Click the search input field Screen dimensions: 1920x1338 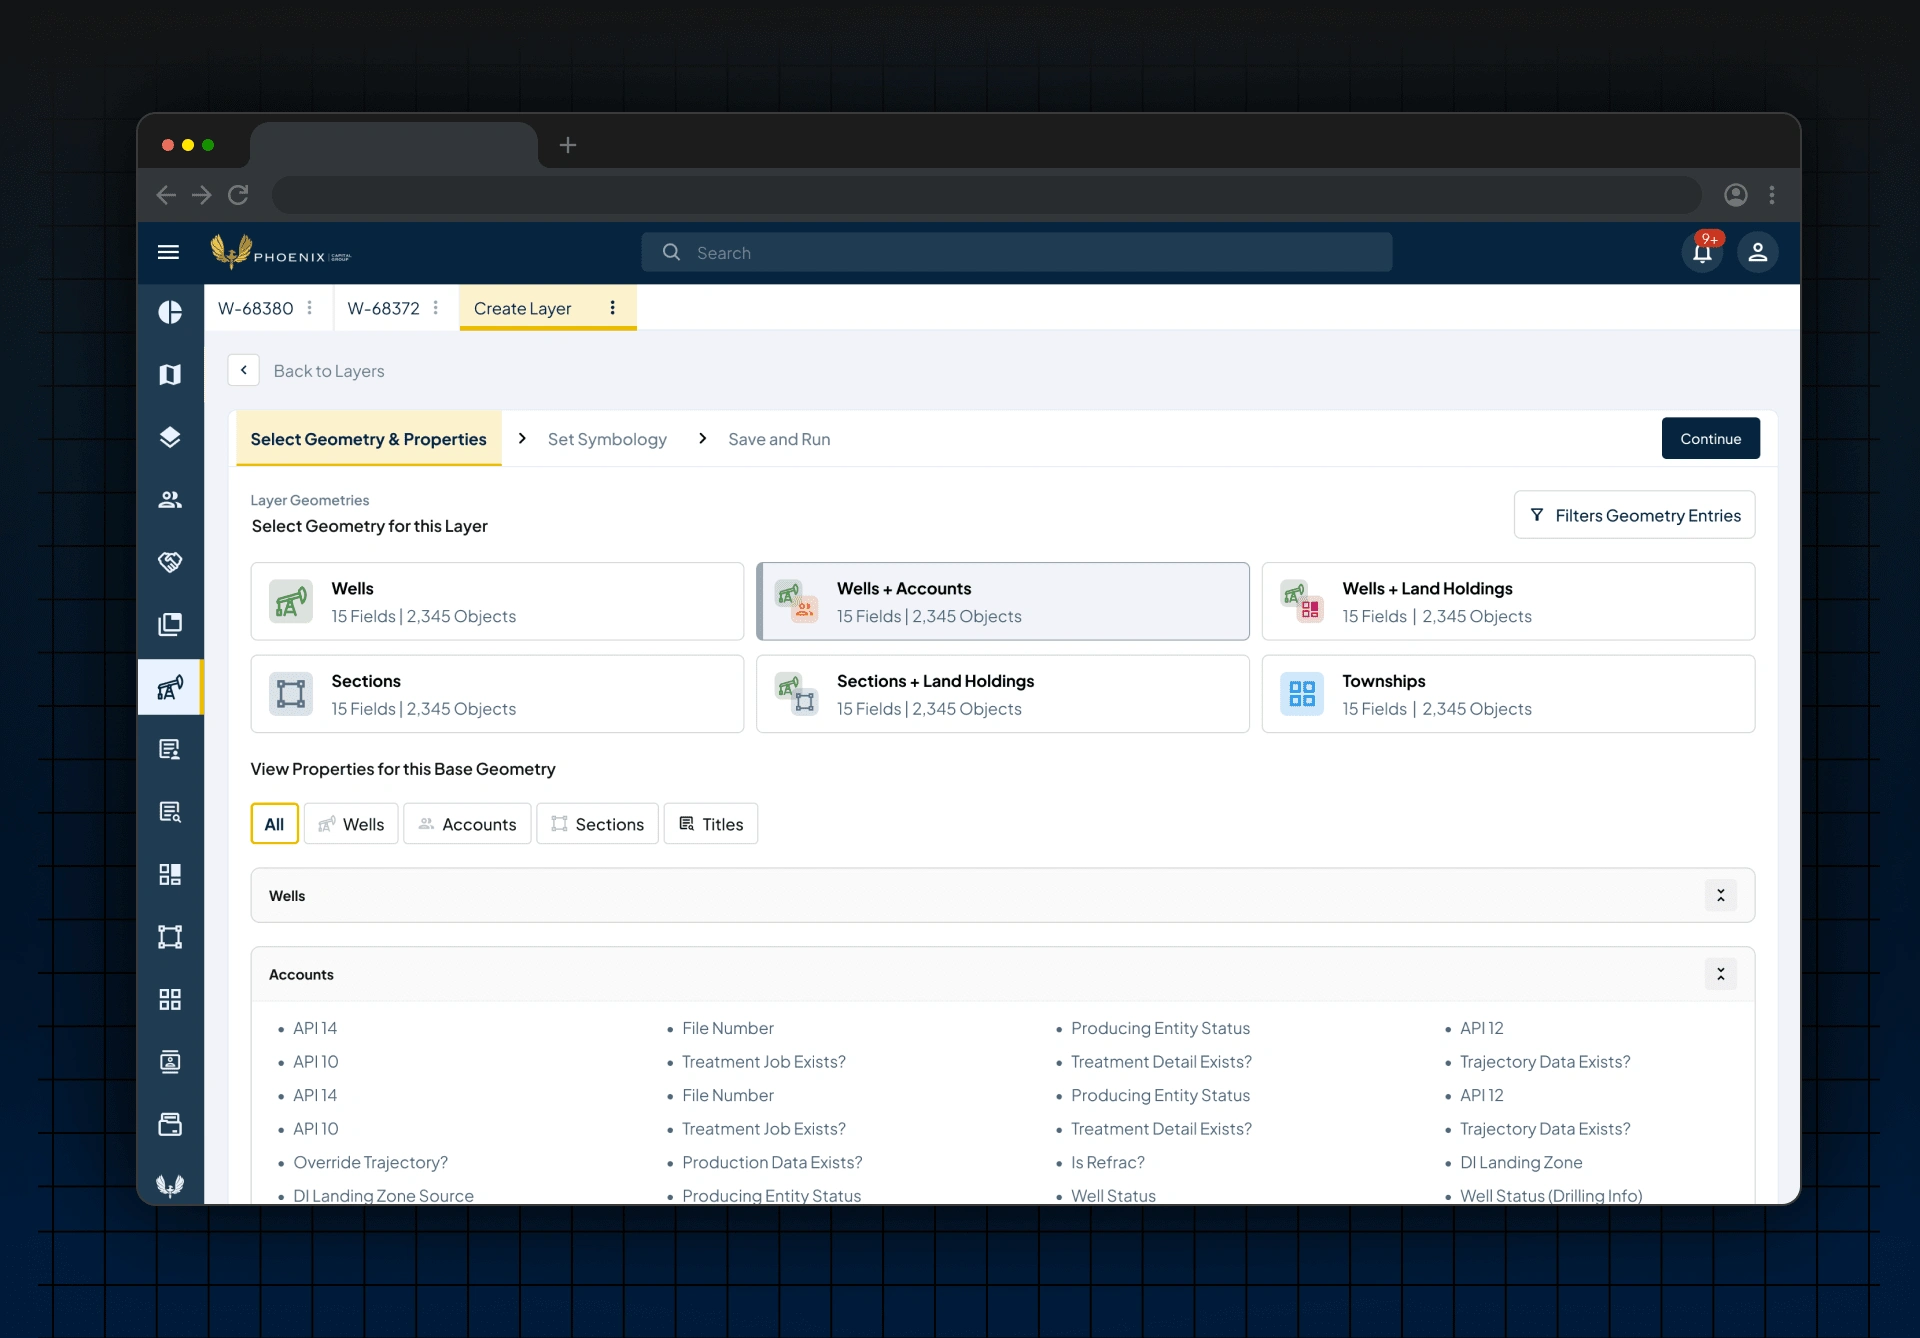click(1017, 251)
